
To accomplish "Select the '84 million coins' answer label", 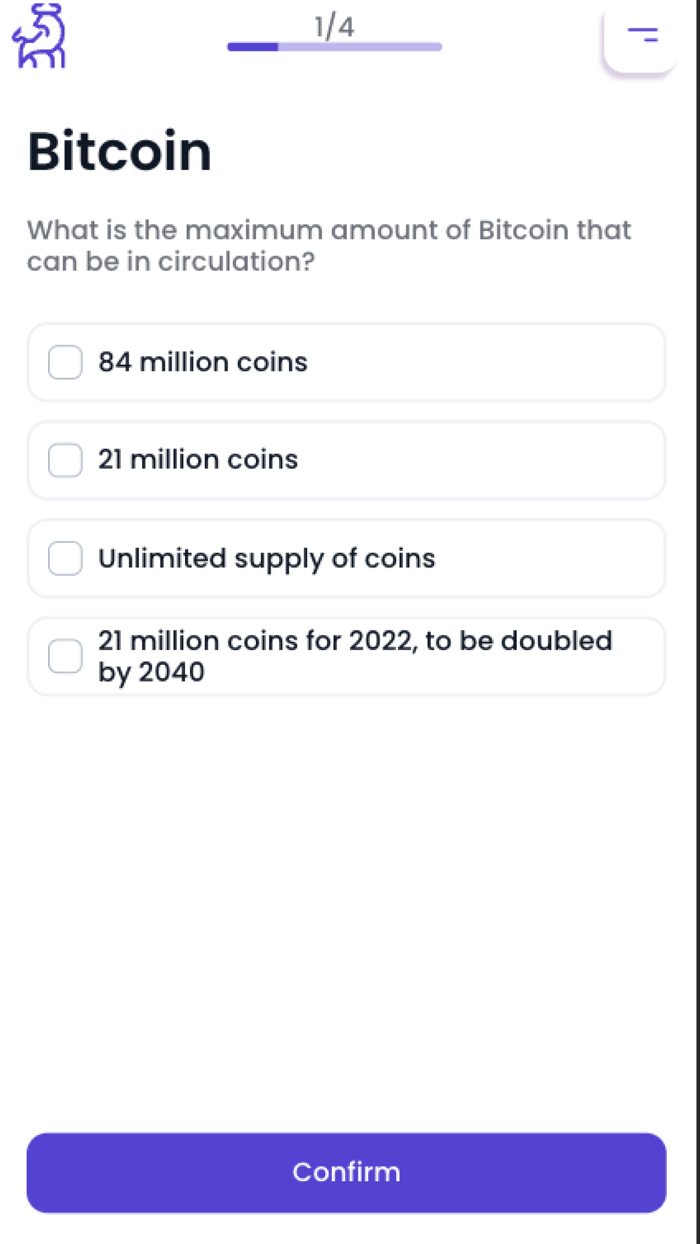I will 203,362.
